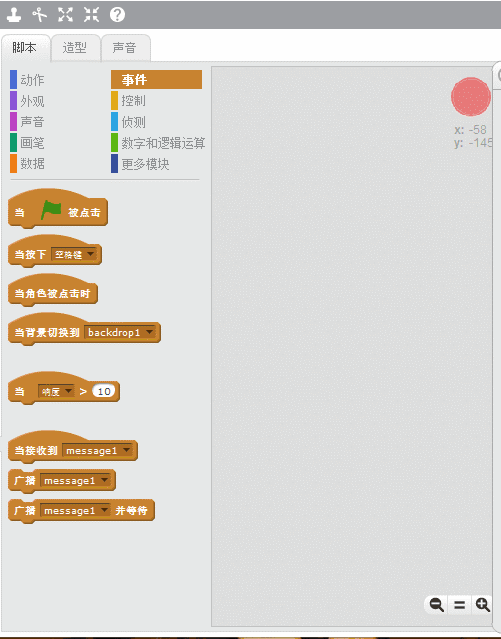Select the 动作 motion category
Image resolution: width=501 pixels, height=639 pixels.
click(x=28, y=80)
